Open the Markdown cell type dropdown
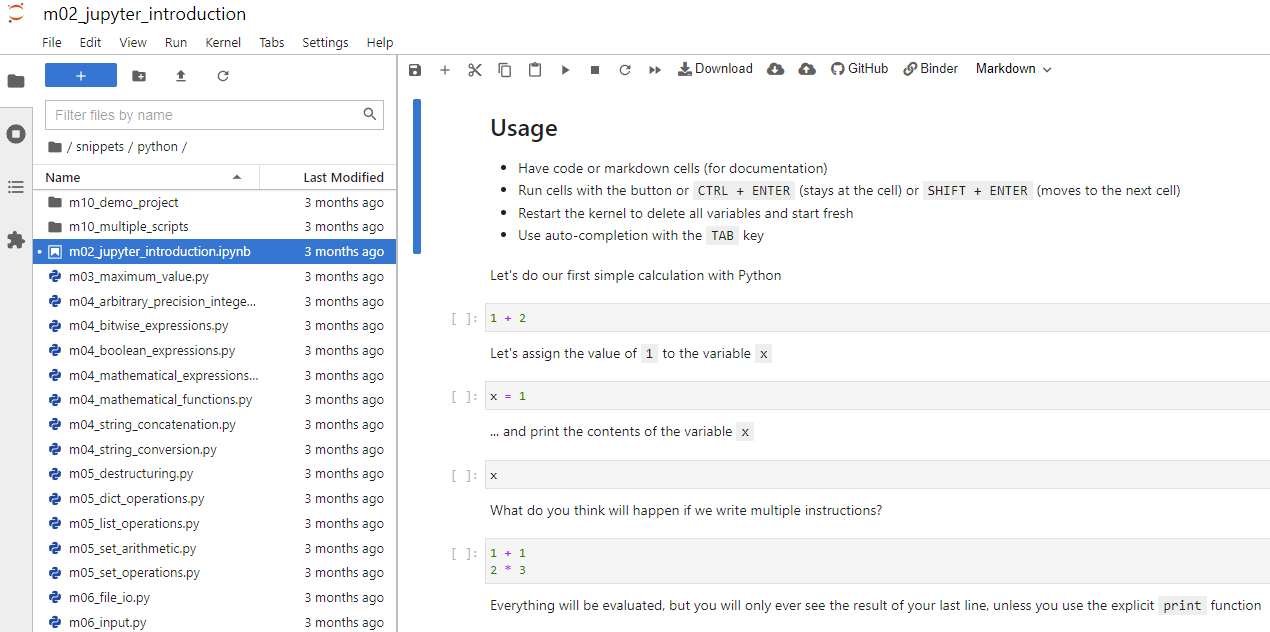Image resolution: width=1270 pixels, height=632 pixels. pyautogui.click(x=1012, y=68)
